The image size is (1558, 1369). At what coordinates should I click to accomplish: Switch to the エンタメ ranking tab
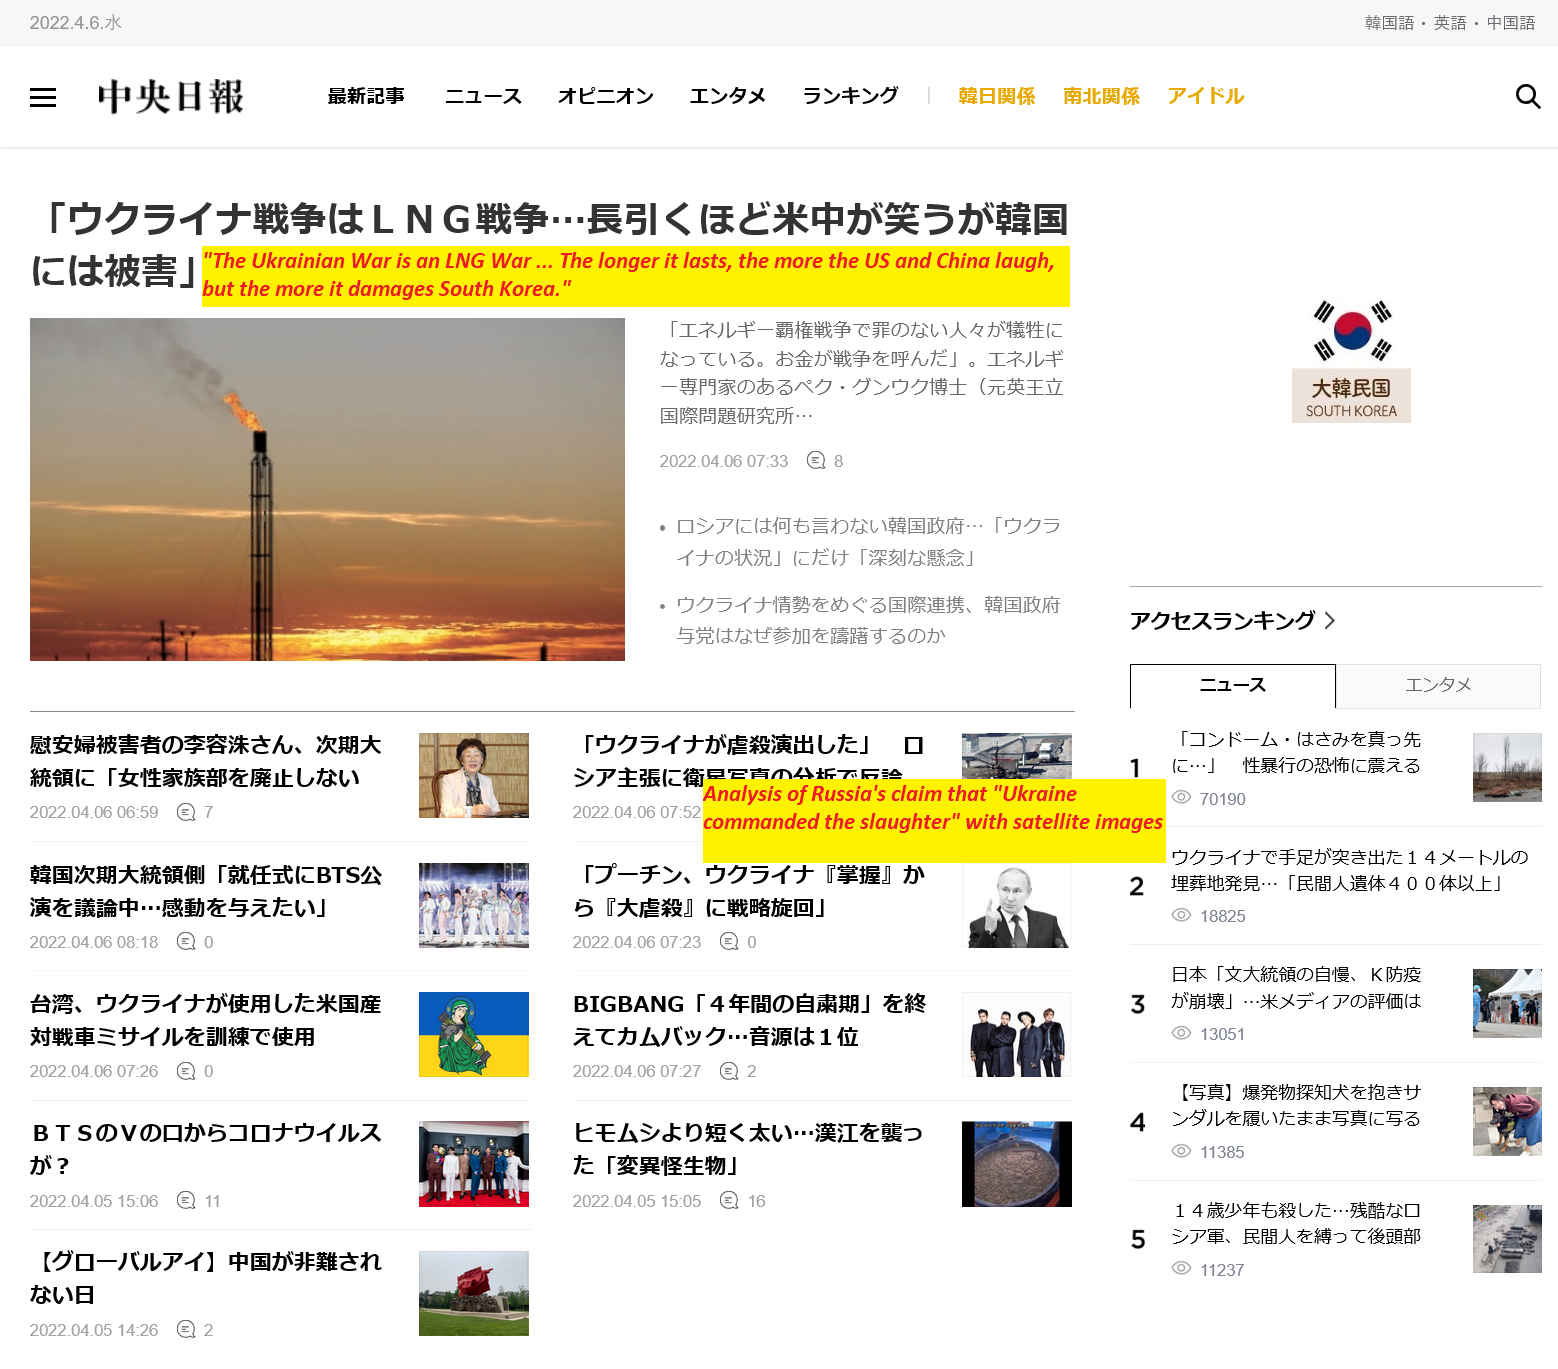[1437, 685]
